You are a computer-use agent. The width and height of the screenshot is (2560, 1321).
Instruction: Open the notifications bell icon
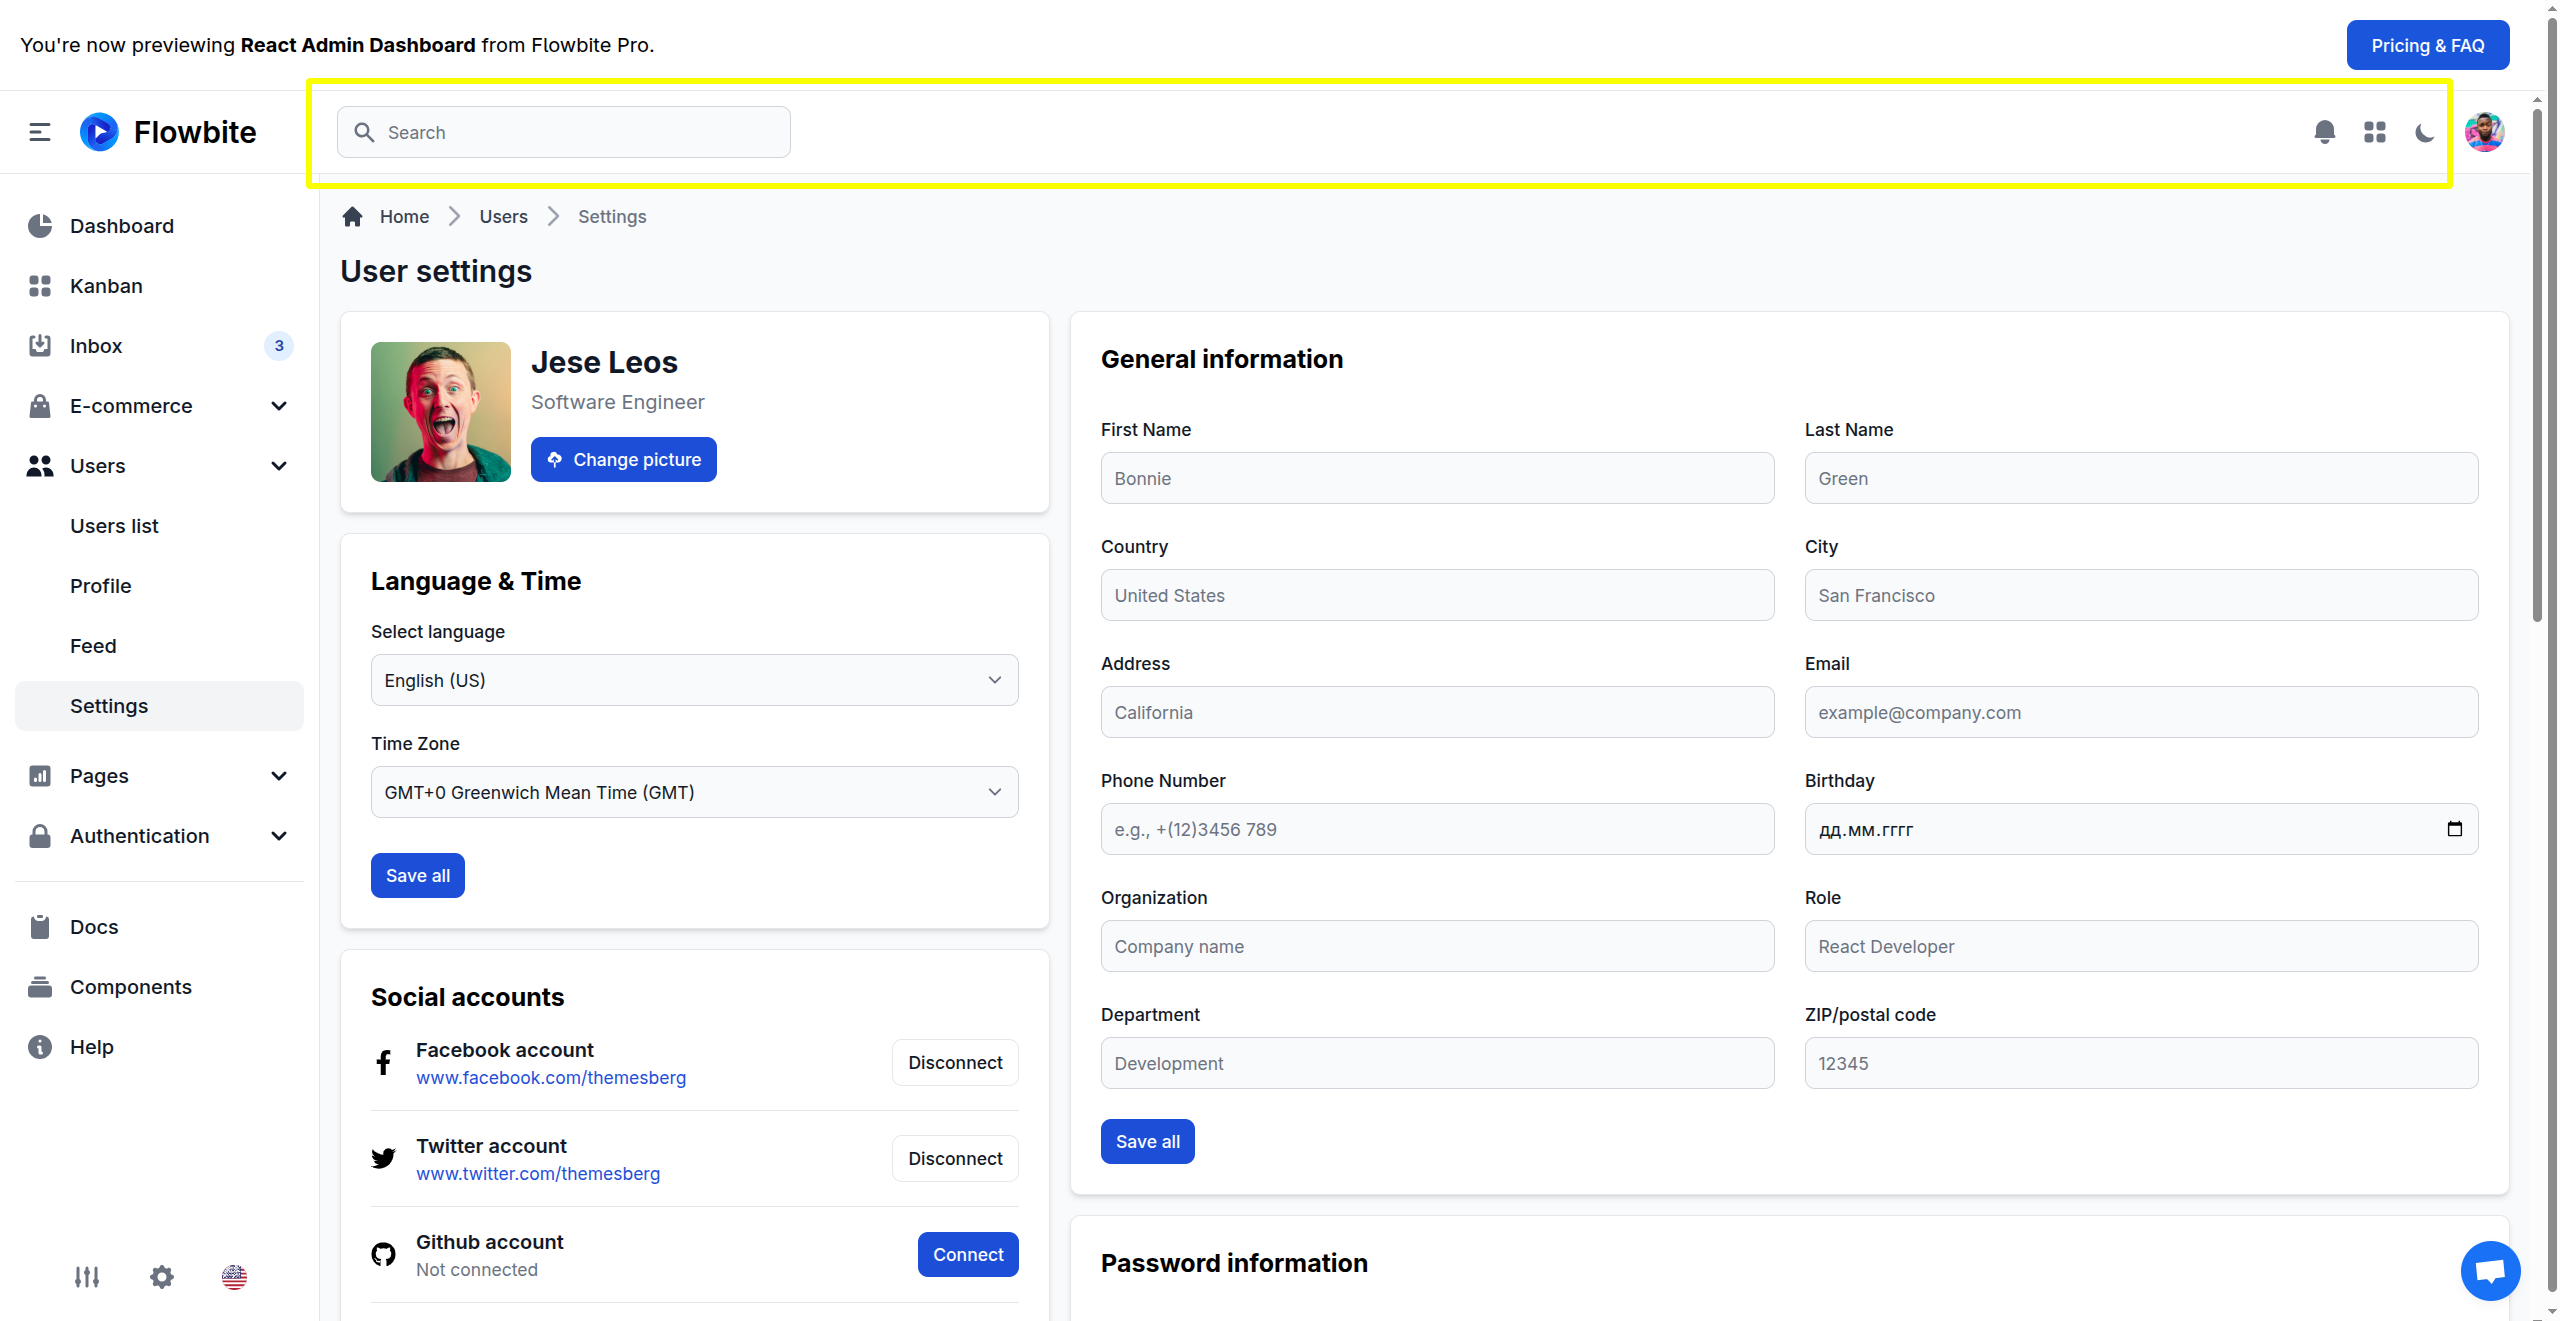click(2324, 132)
